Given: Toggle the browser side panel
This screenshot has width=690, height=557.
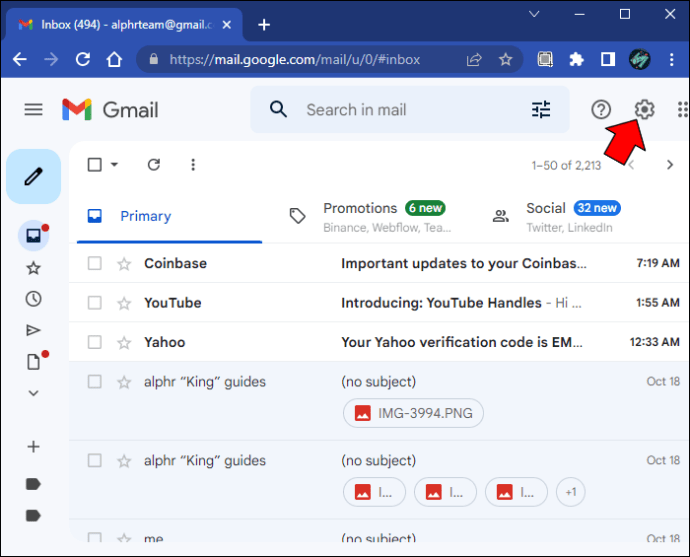Looking at the screenshot, I should pyautogui.click(x=608, y=59).
